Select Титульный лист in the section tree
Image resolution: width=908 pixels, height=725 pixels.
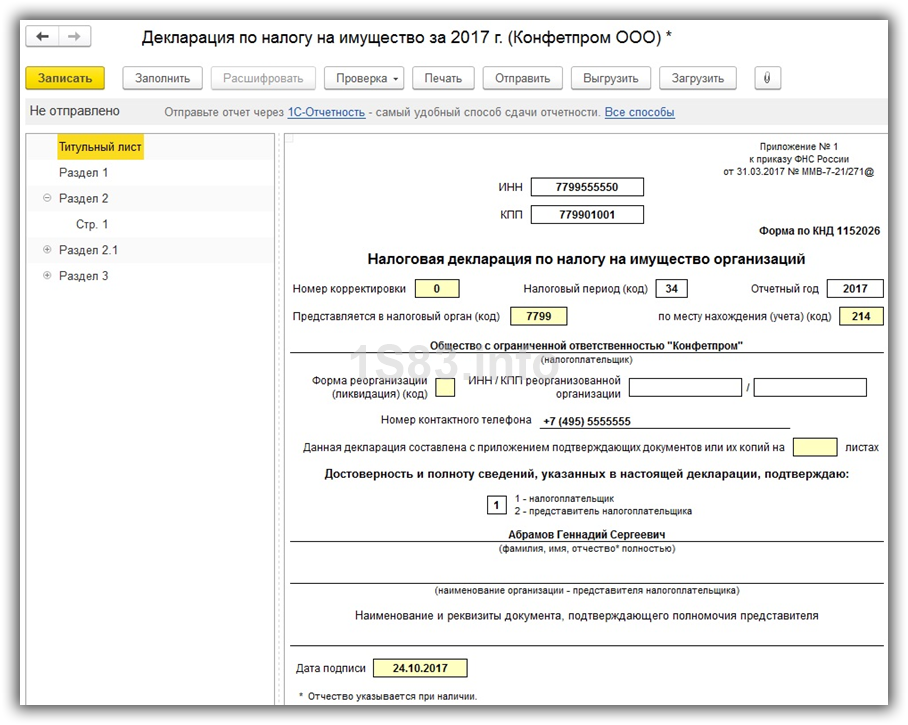tap(100, 147)
